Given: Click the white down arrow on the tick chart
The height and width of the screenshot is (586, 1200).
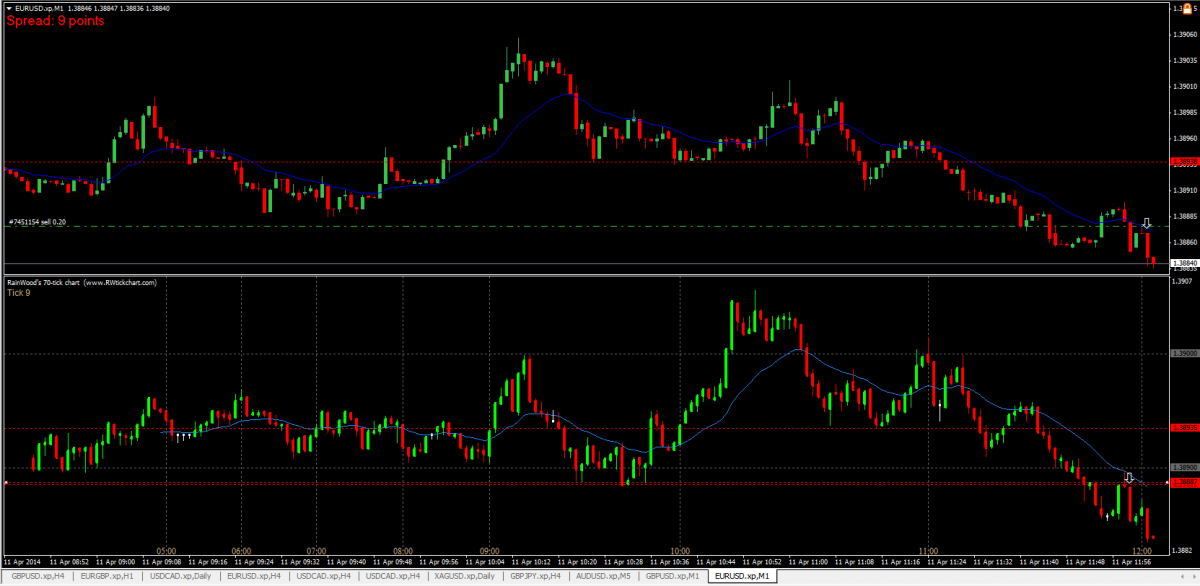Looking at the screenshot, I should tap(1128, 478).
